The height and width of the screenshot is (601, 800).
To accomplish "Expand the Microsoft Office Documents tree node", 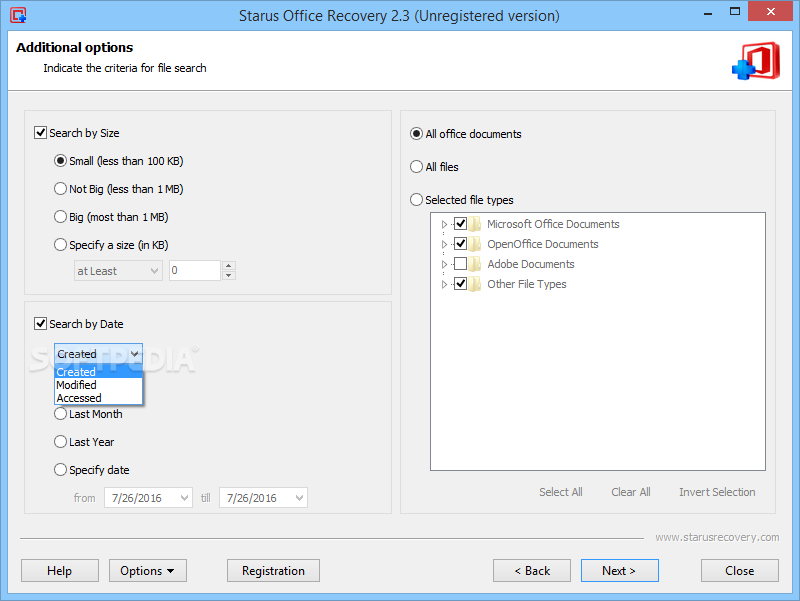I will tap(444, 224).
